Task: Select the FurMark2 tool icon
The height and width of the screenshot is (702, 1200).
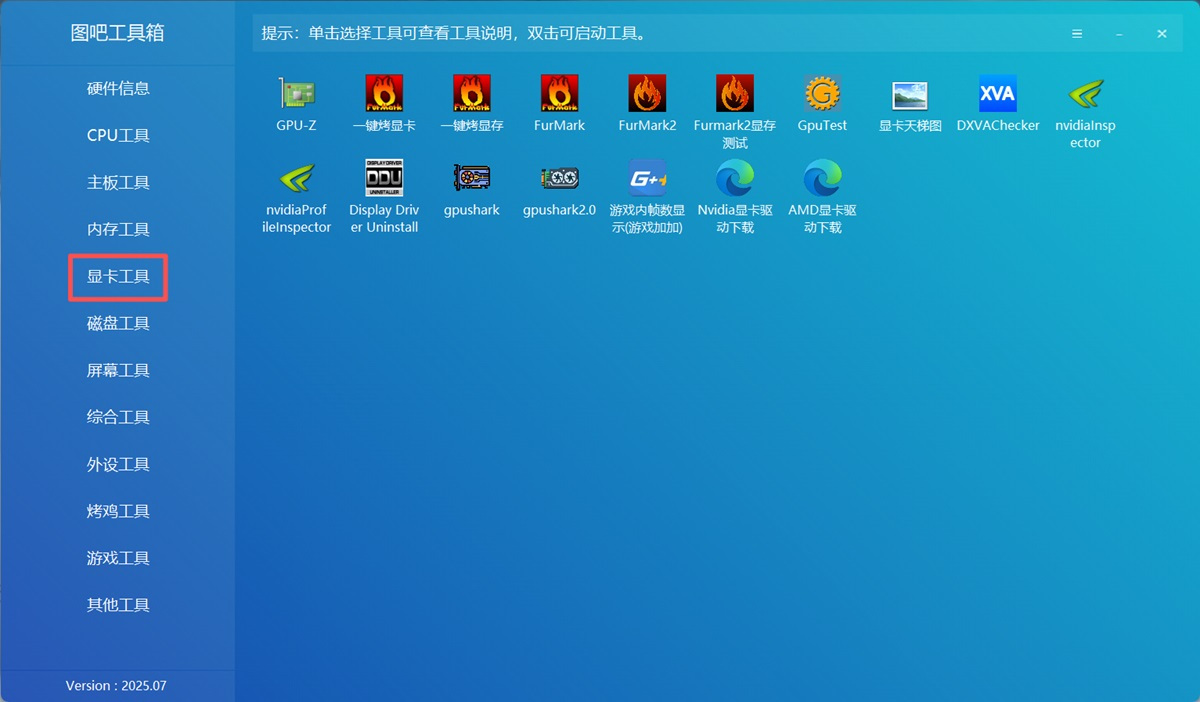Action: point(647,100)
